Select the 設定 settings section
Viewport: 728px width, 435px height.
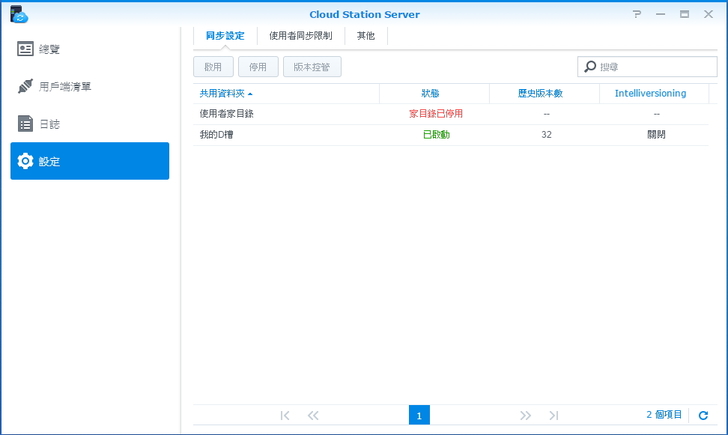pyautogui.click(x=90, y=161)
